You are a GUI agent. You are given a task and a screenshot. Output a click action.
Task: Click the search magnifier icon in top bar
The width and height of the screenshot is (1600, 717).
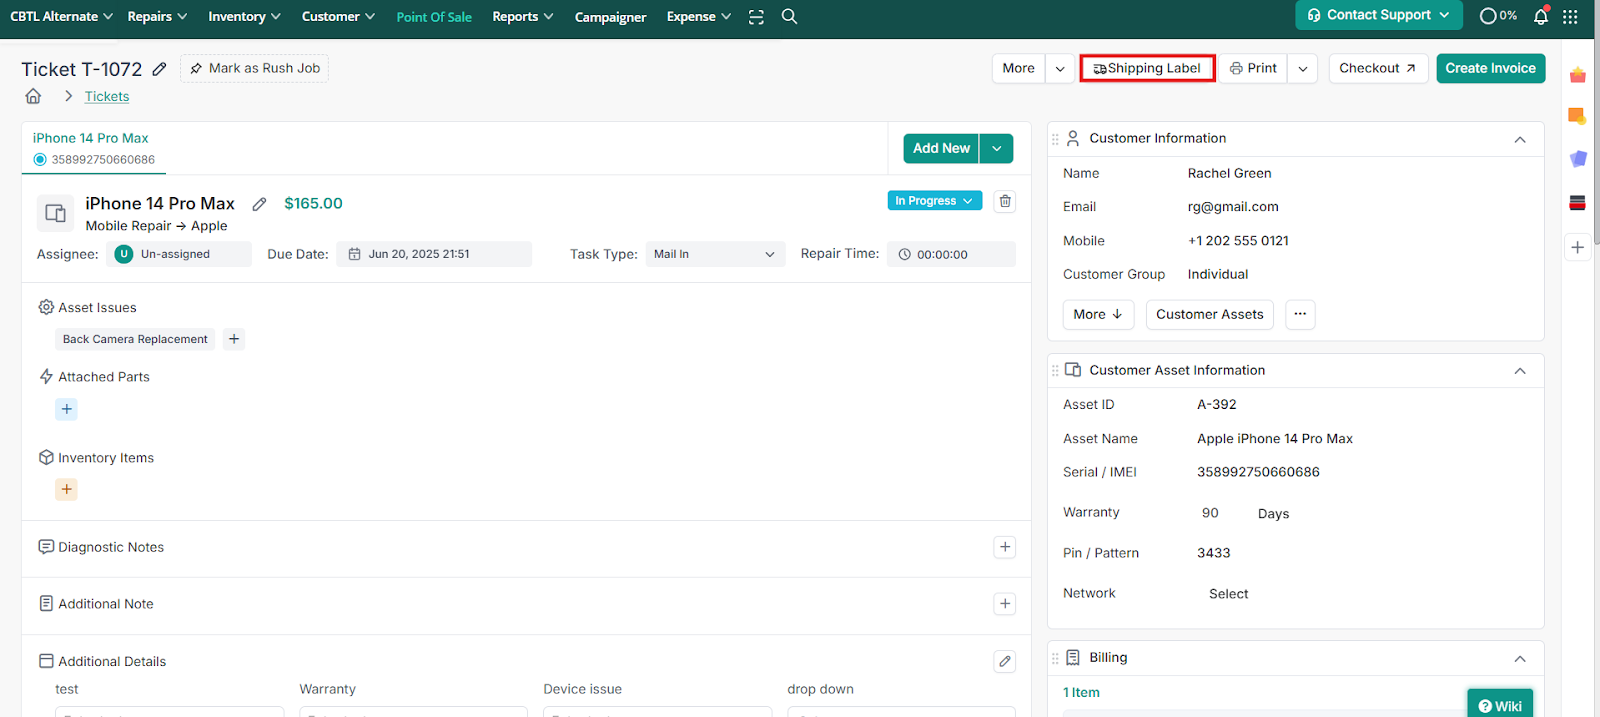click(x=789, y=16)
